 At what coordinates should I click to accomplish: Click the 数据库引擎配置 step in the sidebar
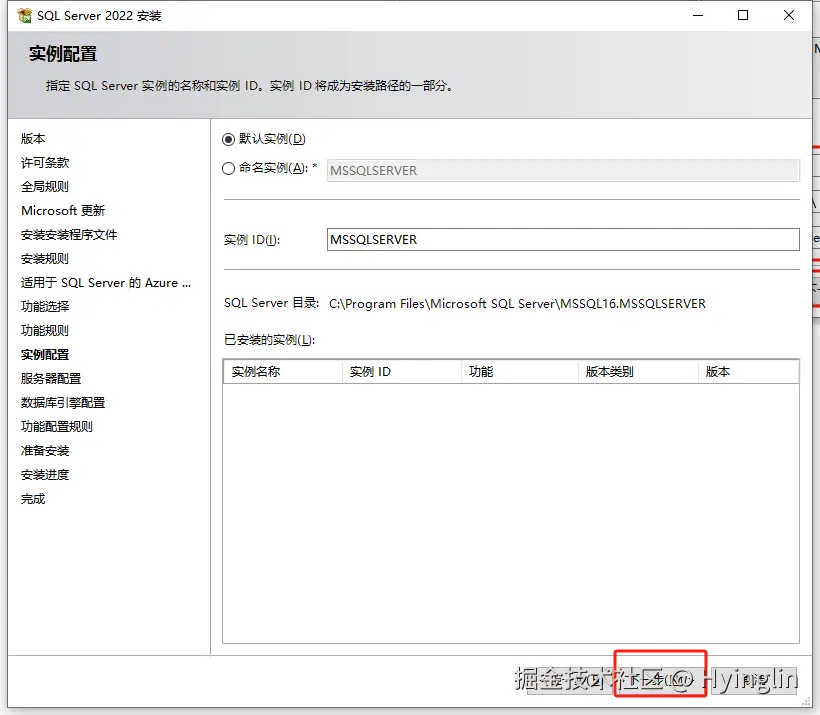(63, 403)
